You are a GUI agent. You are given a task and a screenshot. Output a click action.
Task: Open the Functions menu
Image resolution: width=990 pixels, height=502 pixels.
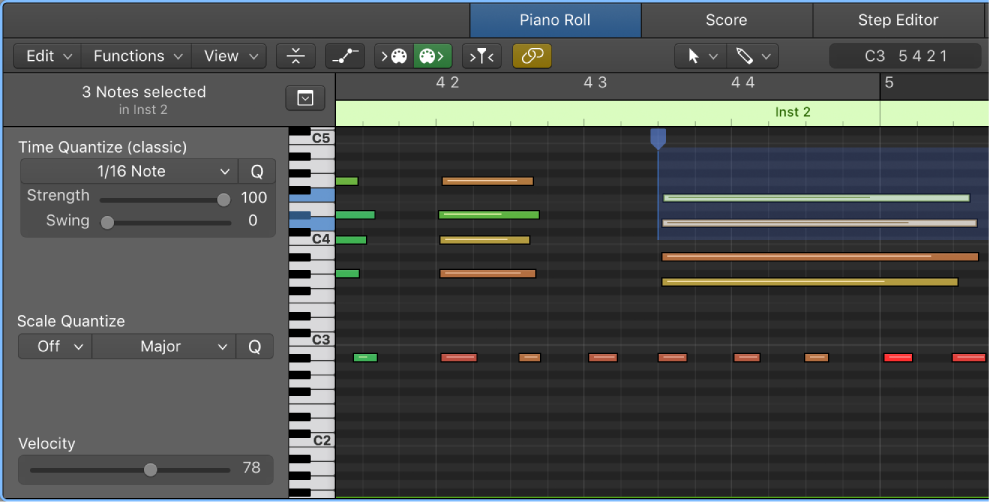pyautogui.click(x=137, y=56)
